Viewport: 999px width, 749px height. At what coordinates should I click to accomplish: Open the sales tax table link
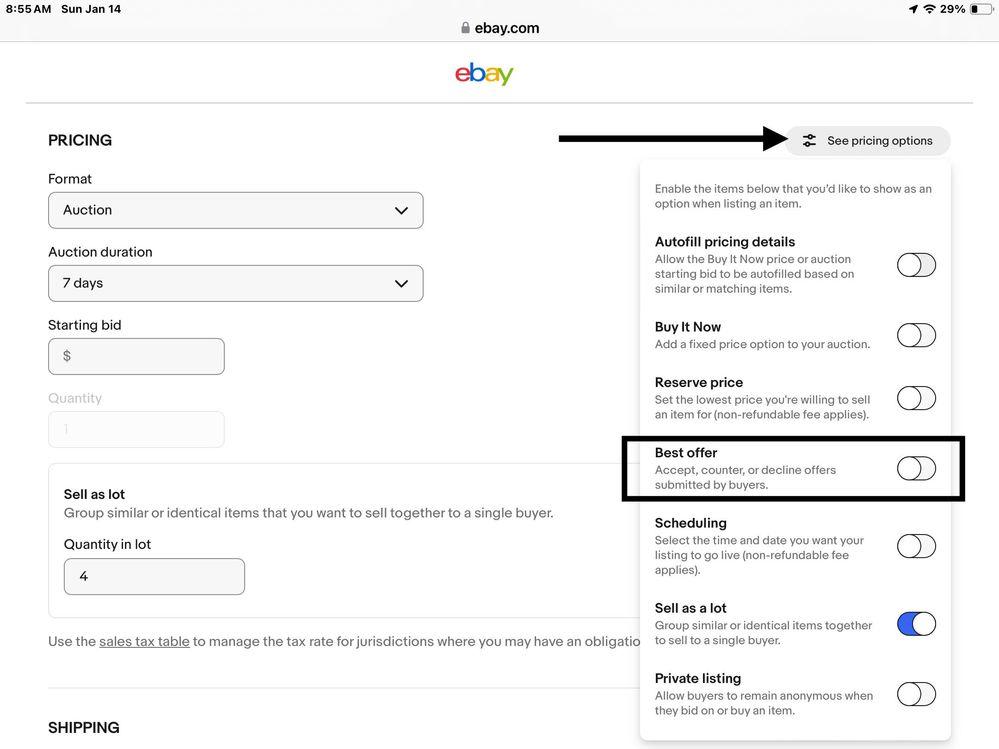pos(144,641)
